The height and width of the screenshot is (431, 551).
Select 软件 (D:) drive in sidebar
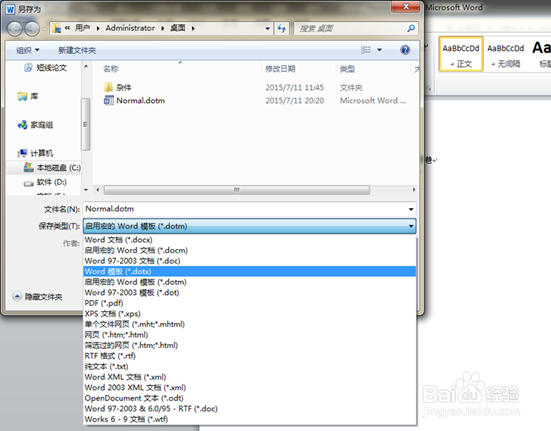tap(44, 182)
